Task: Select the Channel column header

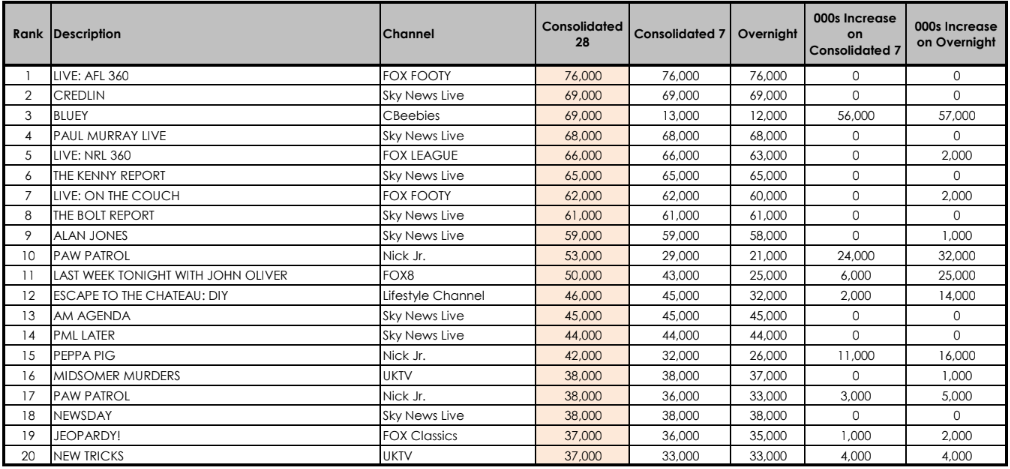Action: pos(458,34)
